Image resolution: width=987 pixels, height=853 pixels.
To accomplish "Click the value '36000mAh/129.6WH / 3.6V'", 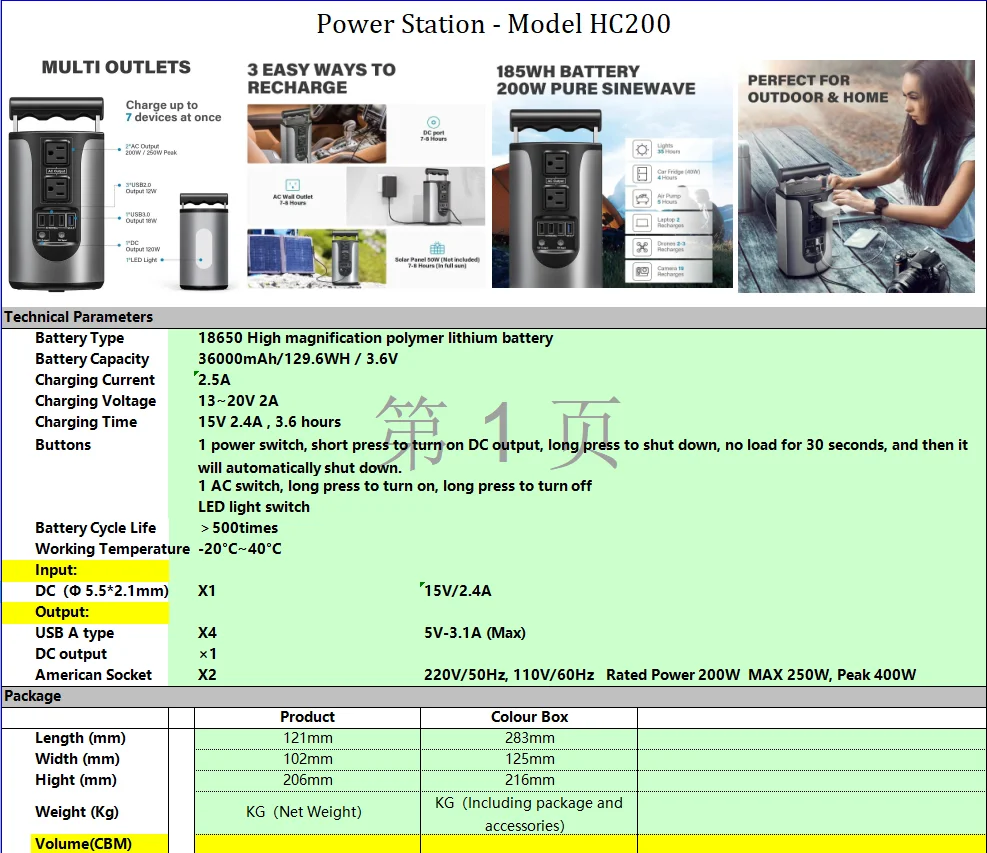I will [298, 359].
